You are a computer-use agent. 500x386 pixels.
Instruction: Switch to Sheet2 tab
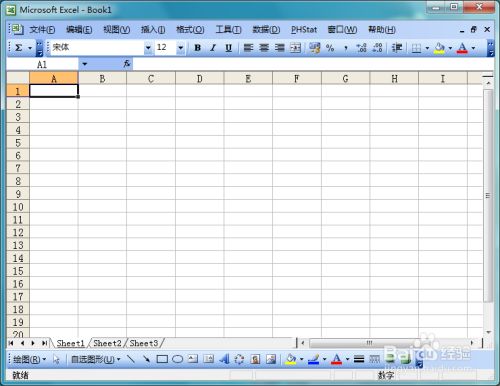(x=107, y=343)
